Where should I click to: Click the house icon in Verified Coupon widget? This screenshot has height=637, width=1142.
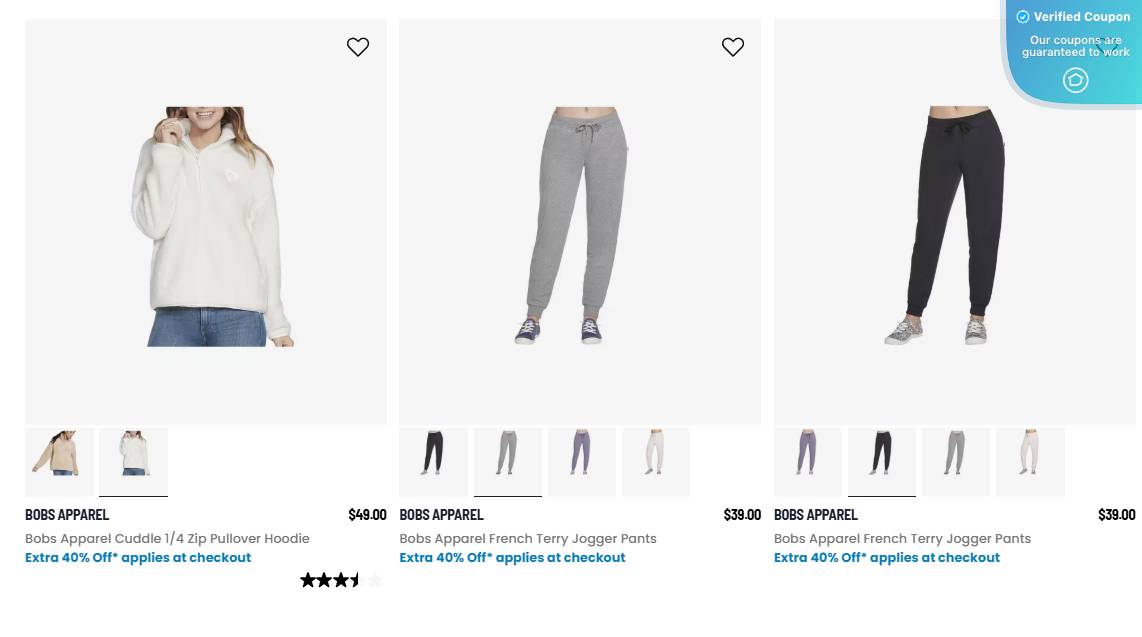click(1075, 80)
